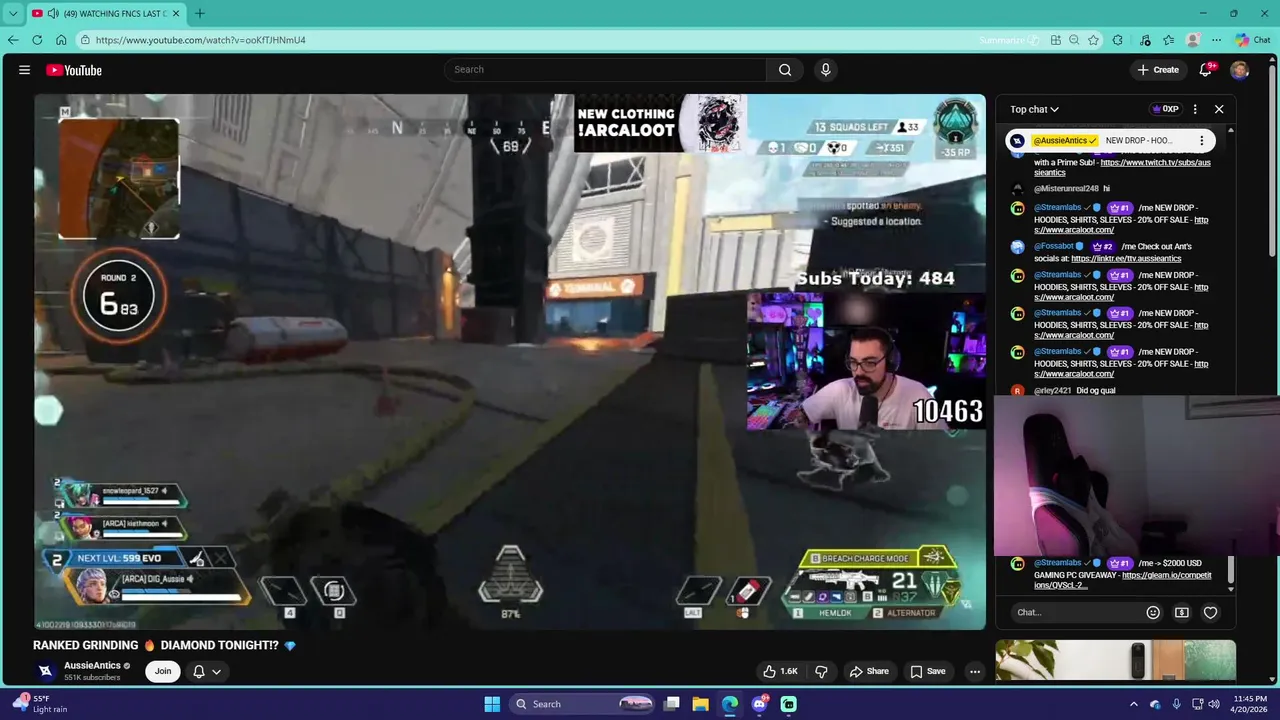Submit search with the magnifier button

(785, 70)
